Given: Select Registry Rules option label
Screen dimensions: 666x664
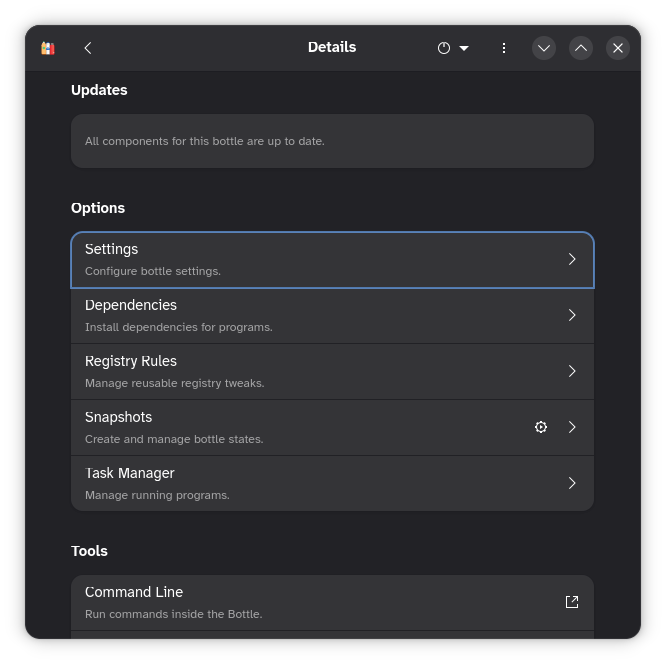Looking at the screenshot, I should pyautogui.click(x=131, y=361).
